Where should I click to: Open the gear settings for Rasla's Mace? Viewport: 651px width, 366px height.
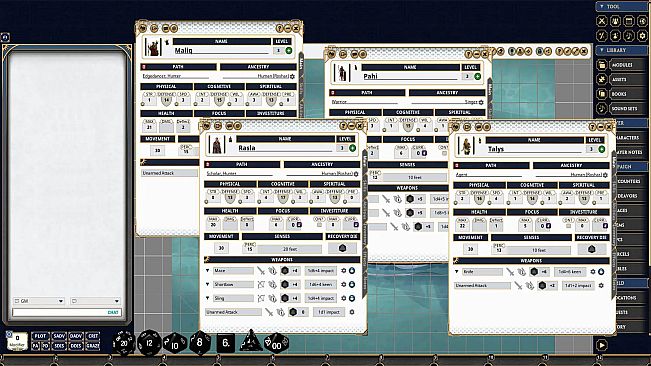click(343, 271)
